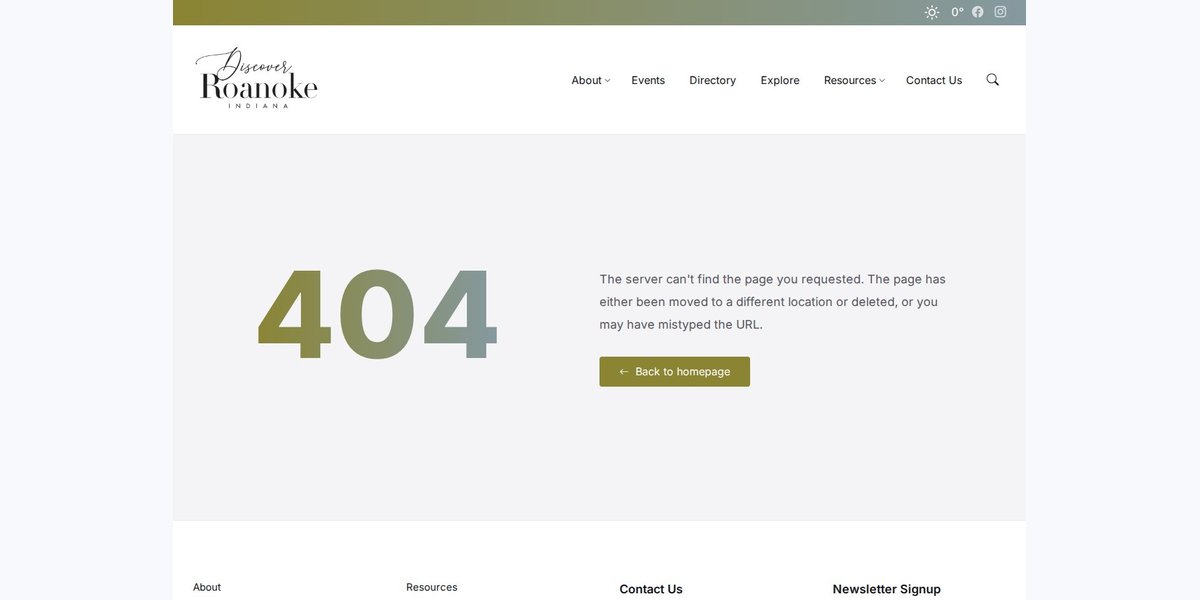Open the Facebook icon link
Viewport: 1200px width, 600px height.
pos(978,12)
